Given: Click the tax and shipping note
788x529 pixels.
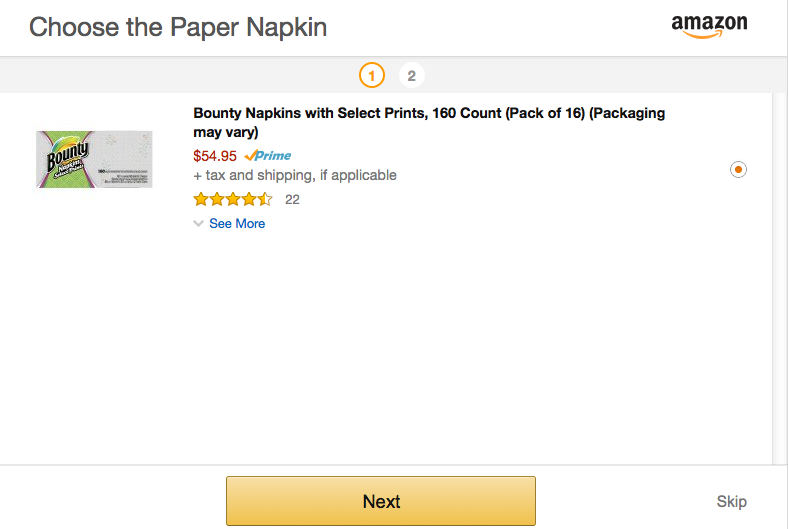Looking at the screenshot, I should tap(295, 175).
